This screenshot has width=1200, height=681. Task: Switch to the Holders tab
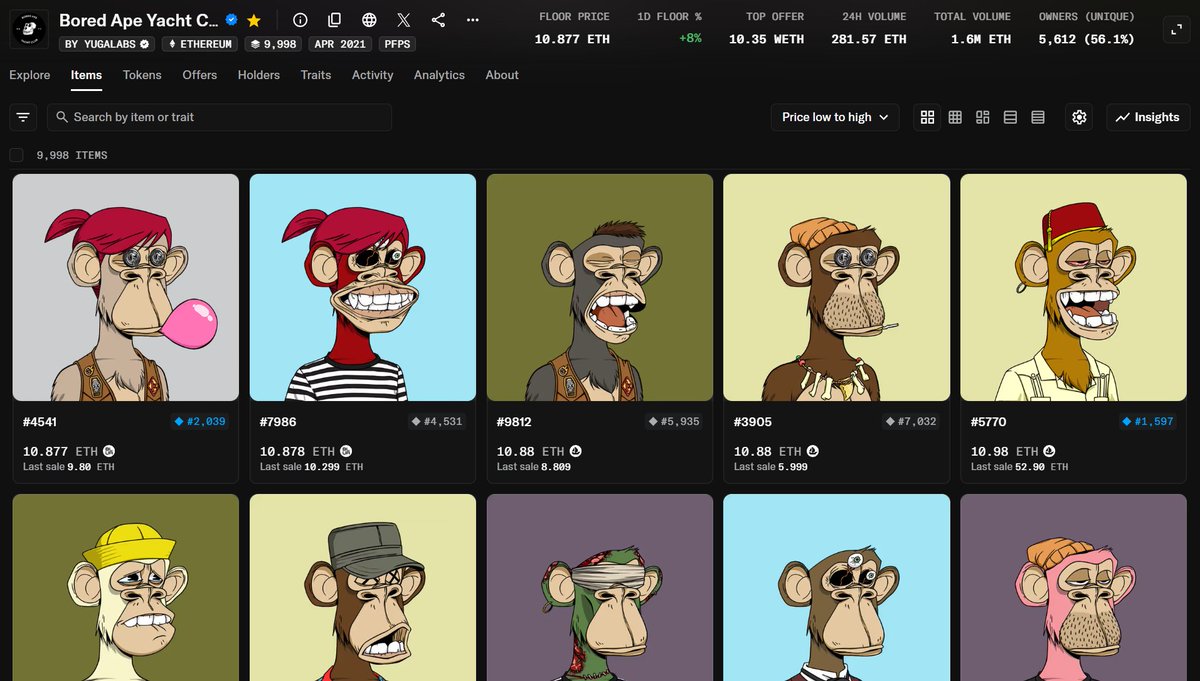(259, 75)
